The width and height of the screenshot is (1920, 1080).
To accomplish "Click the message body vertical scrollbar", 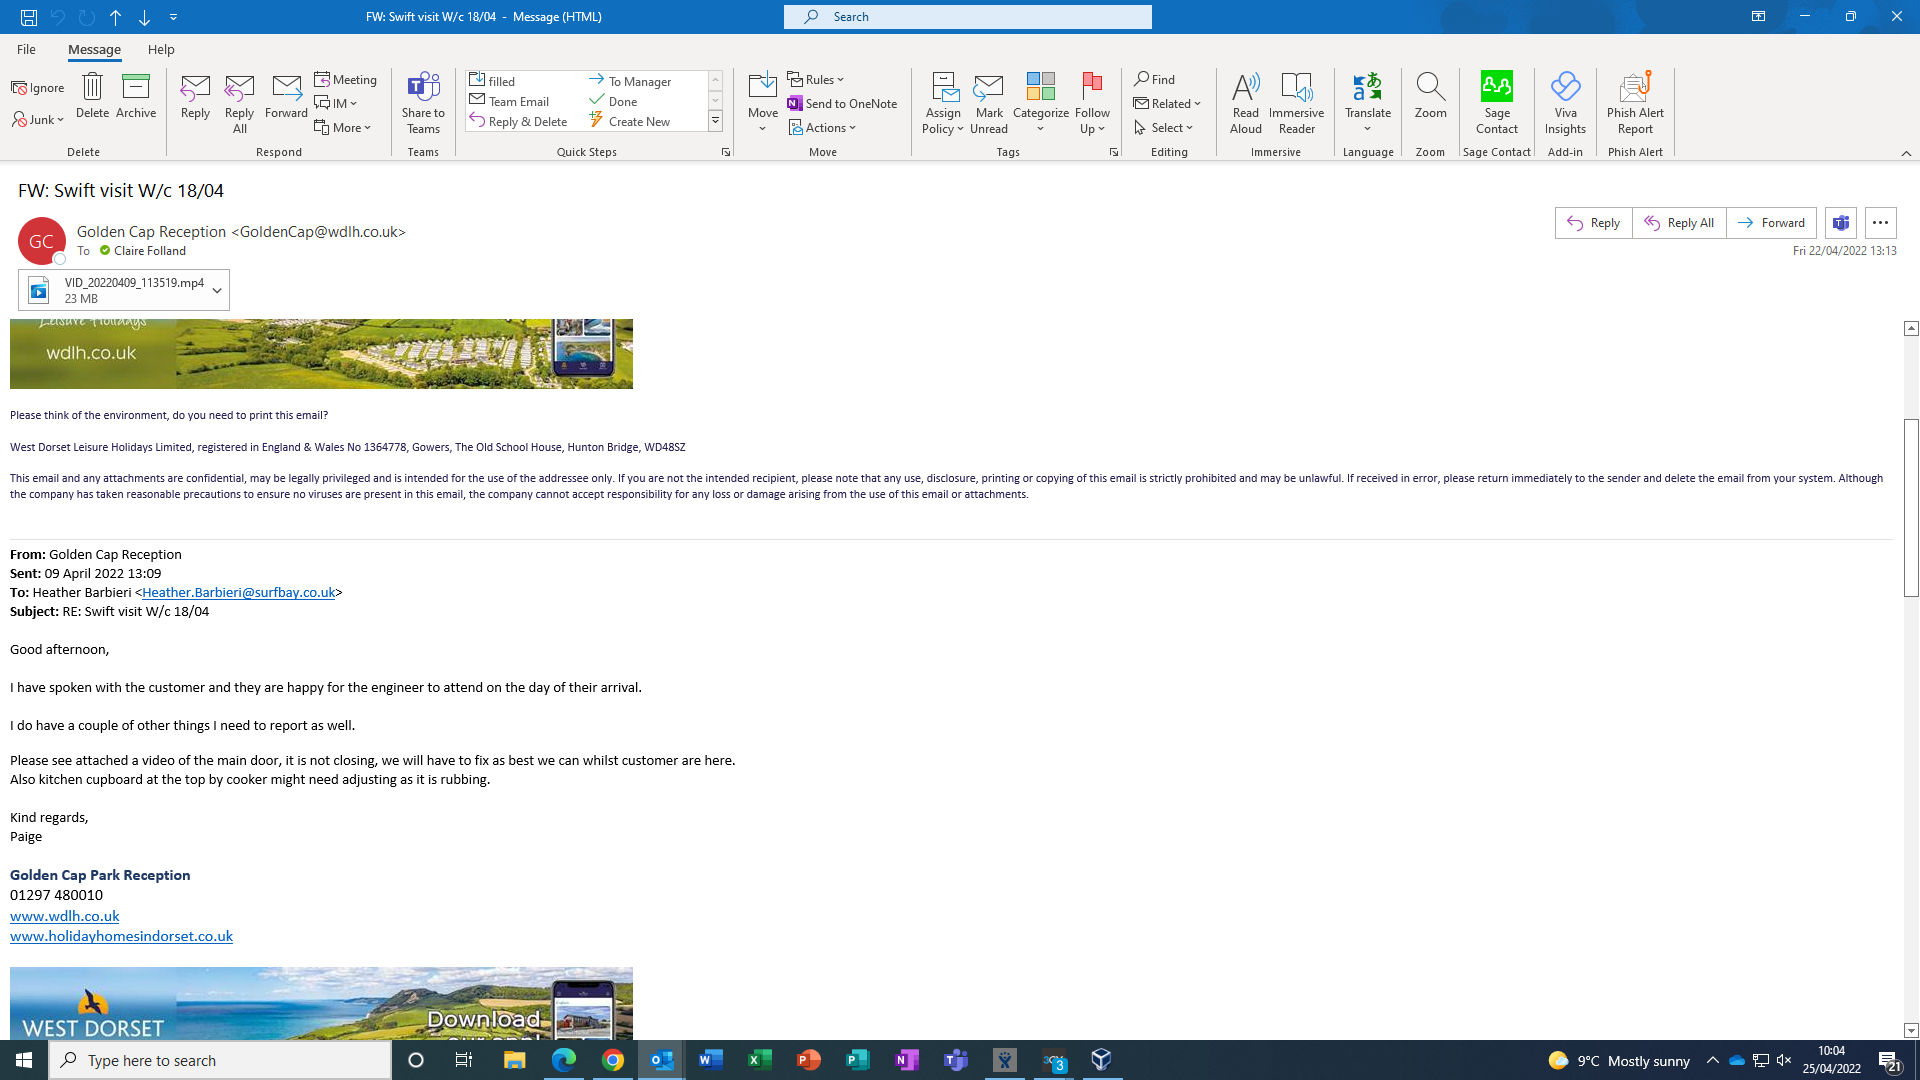I will (x=1911, y=508).
